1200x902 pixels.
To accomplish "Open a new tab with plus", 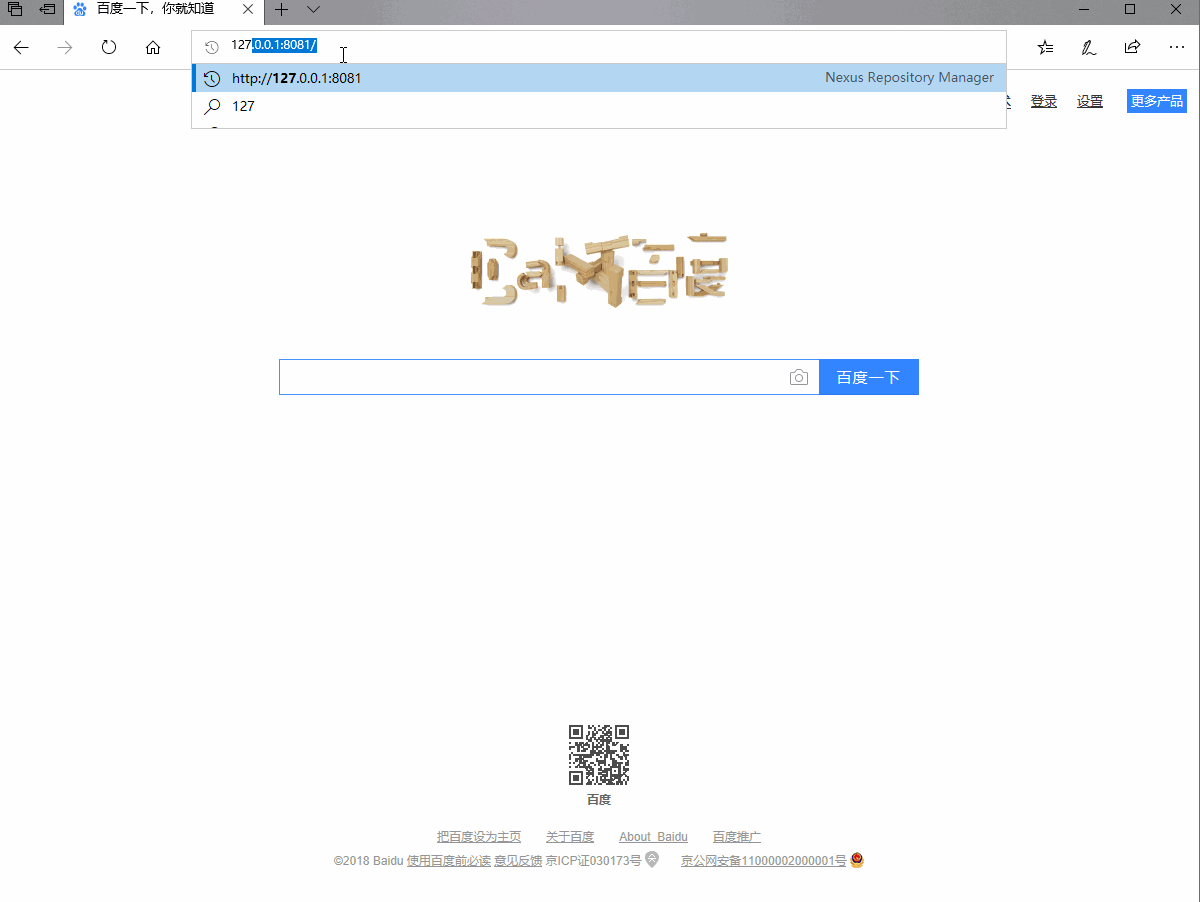I will click(282, 9).
